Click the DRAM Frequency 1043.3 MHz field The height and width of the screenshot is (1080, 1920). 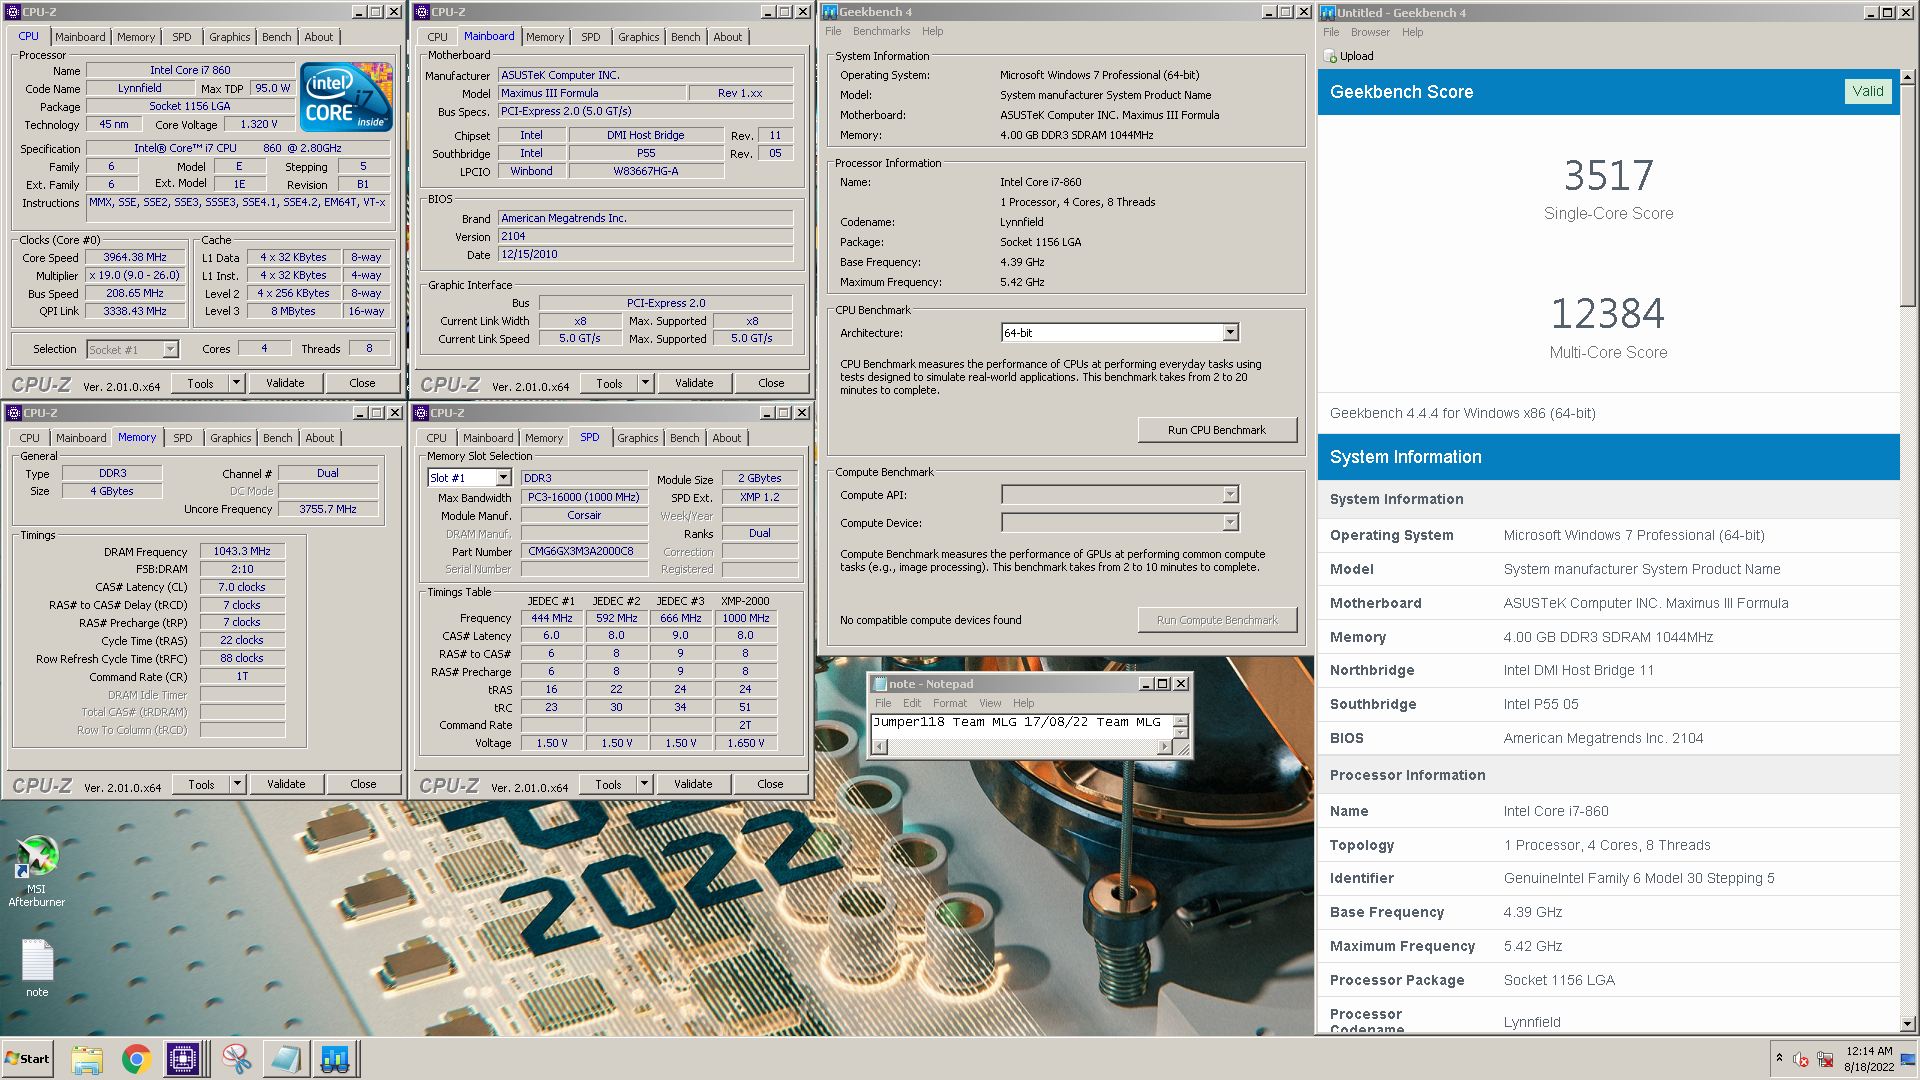(x=242, y=551)
